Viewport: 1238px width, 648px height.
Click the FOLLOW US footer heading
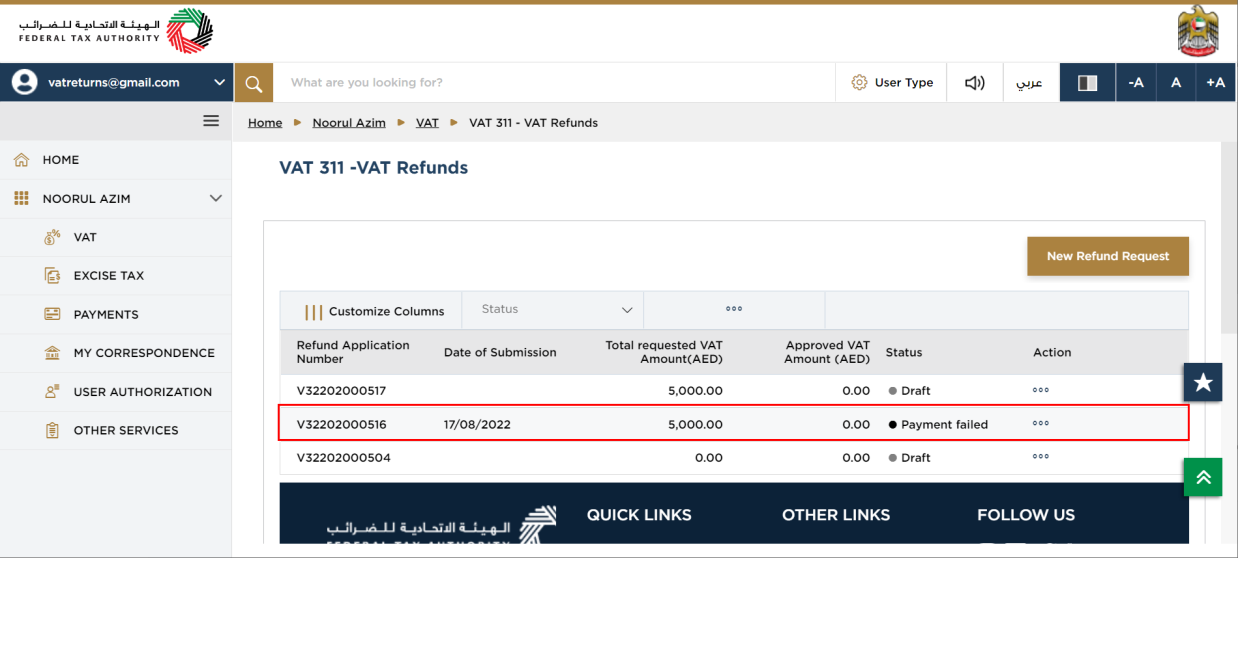point(1026,515)
